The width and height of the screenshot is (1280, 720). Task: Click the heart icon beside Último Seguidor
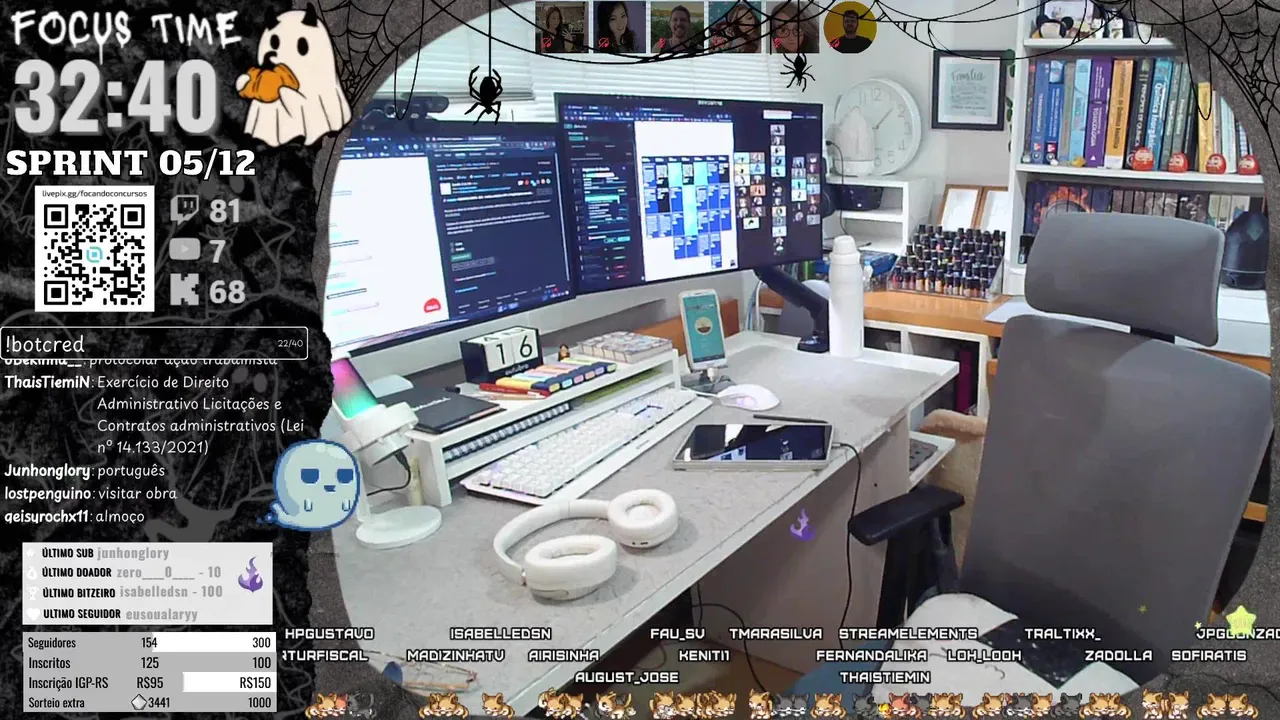click(x=32, y=614)
